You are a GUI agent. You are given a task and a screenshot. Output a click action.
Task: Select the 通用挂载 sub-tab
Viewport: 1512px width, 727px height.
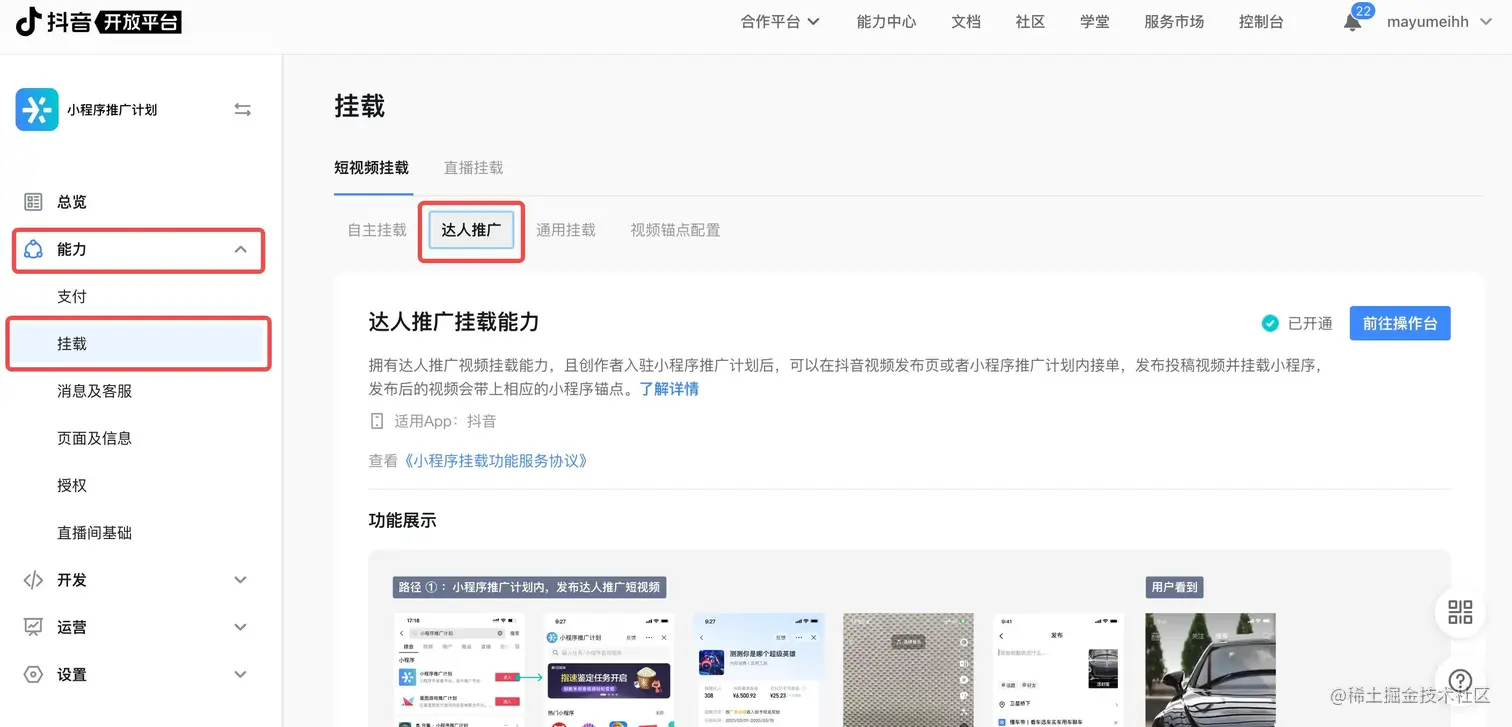pos(566,230)
